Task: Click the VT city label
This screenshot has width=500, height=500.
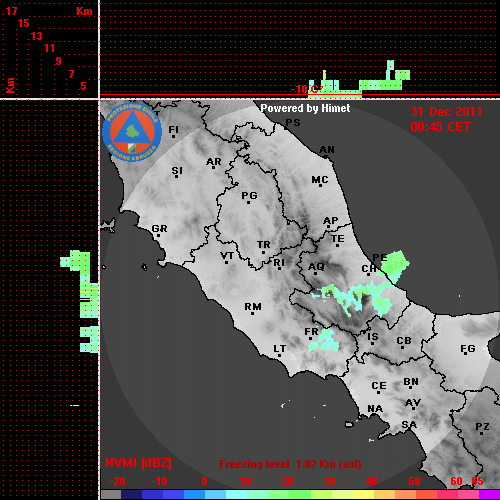Action: 227,256
